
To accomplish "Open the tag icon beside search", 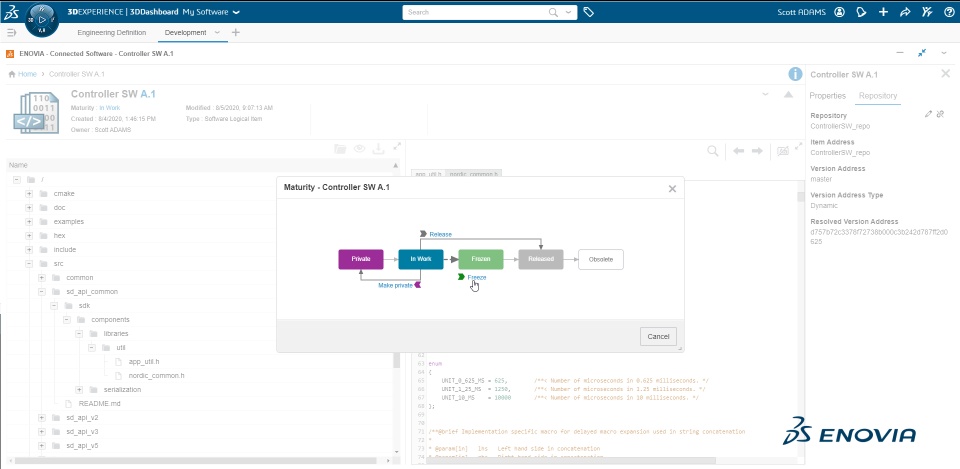I will pyautogui.click(x=588, y=12).
